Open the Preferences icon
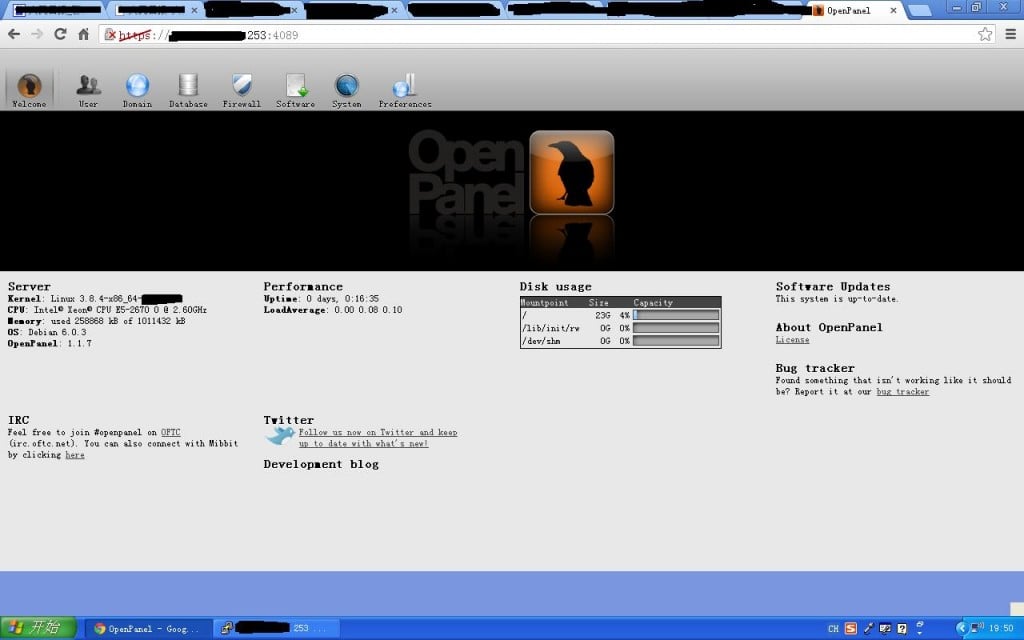Image resolution: width=1024 pixels, height=640 pixels. pyautogui.click(x=404, y=87)
